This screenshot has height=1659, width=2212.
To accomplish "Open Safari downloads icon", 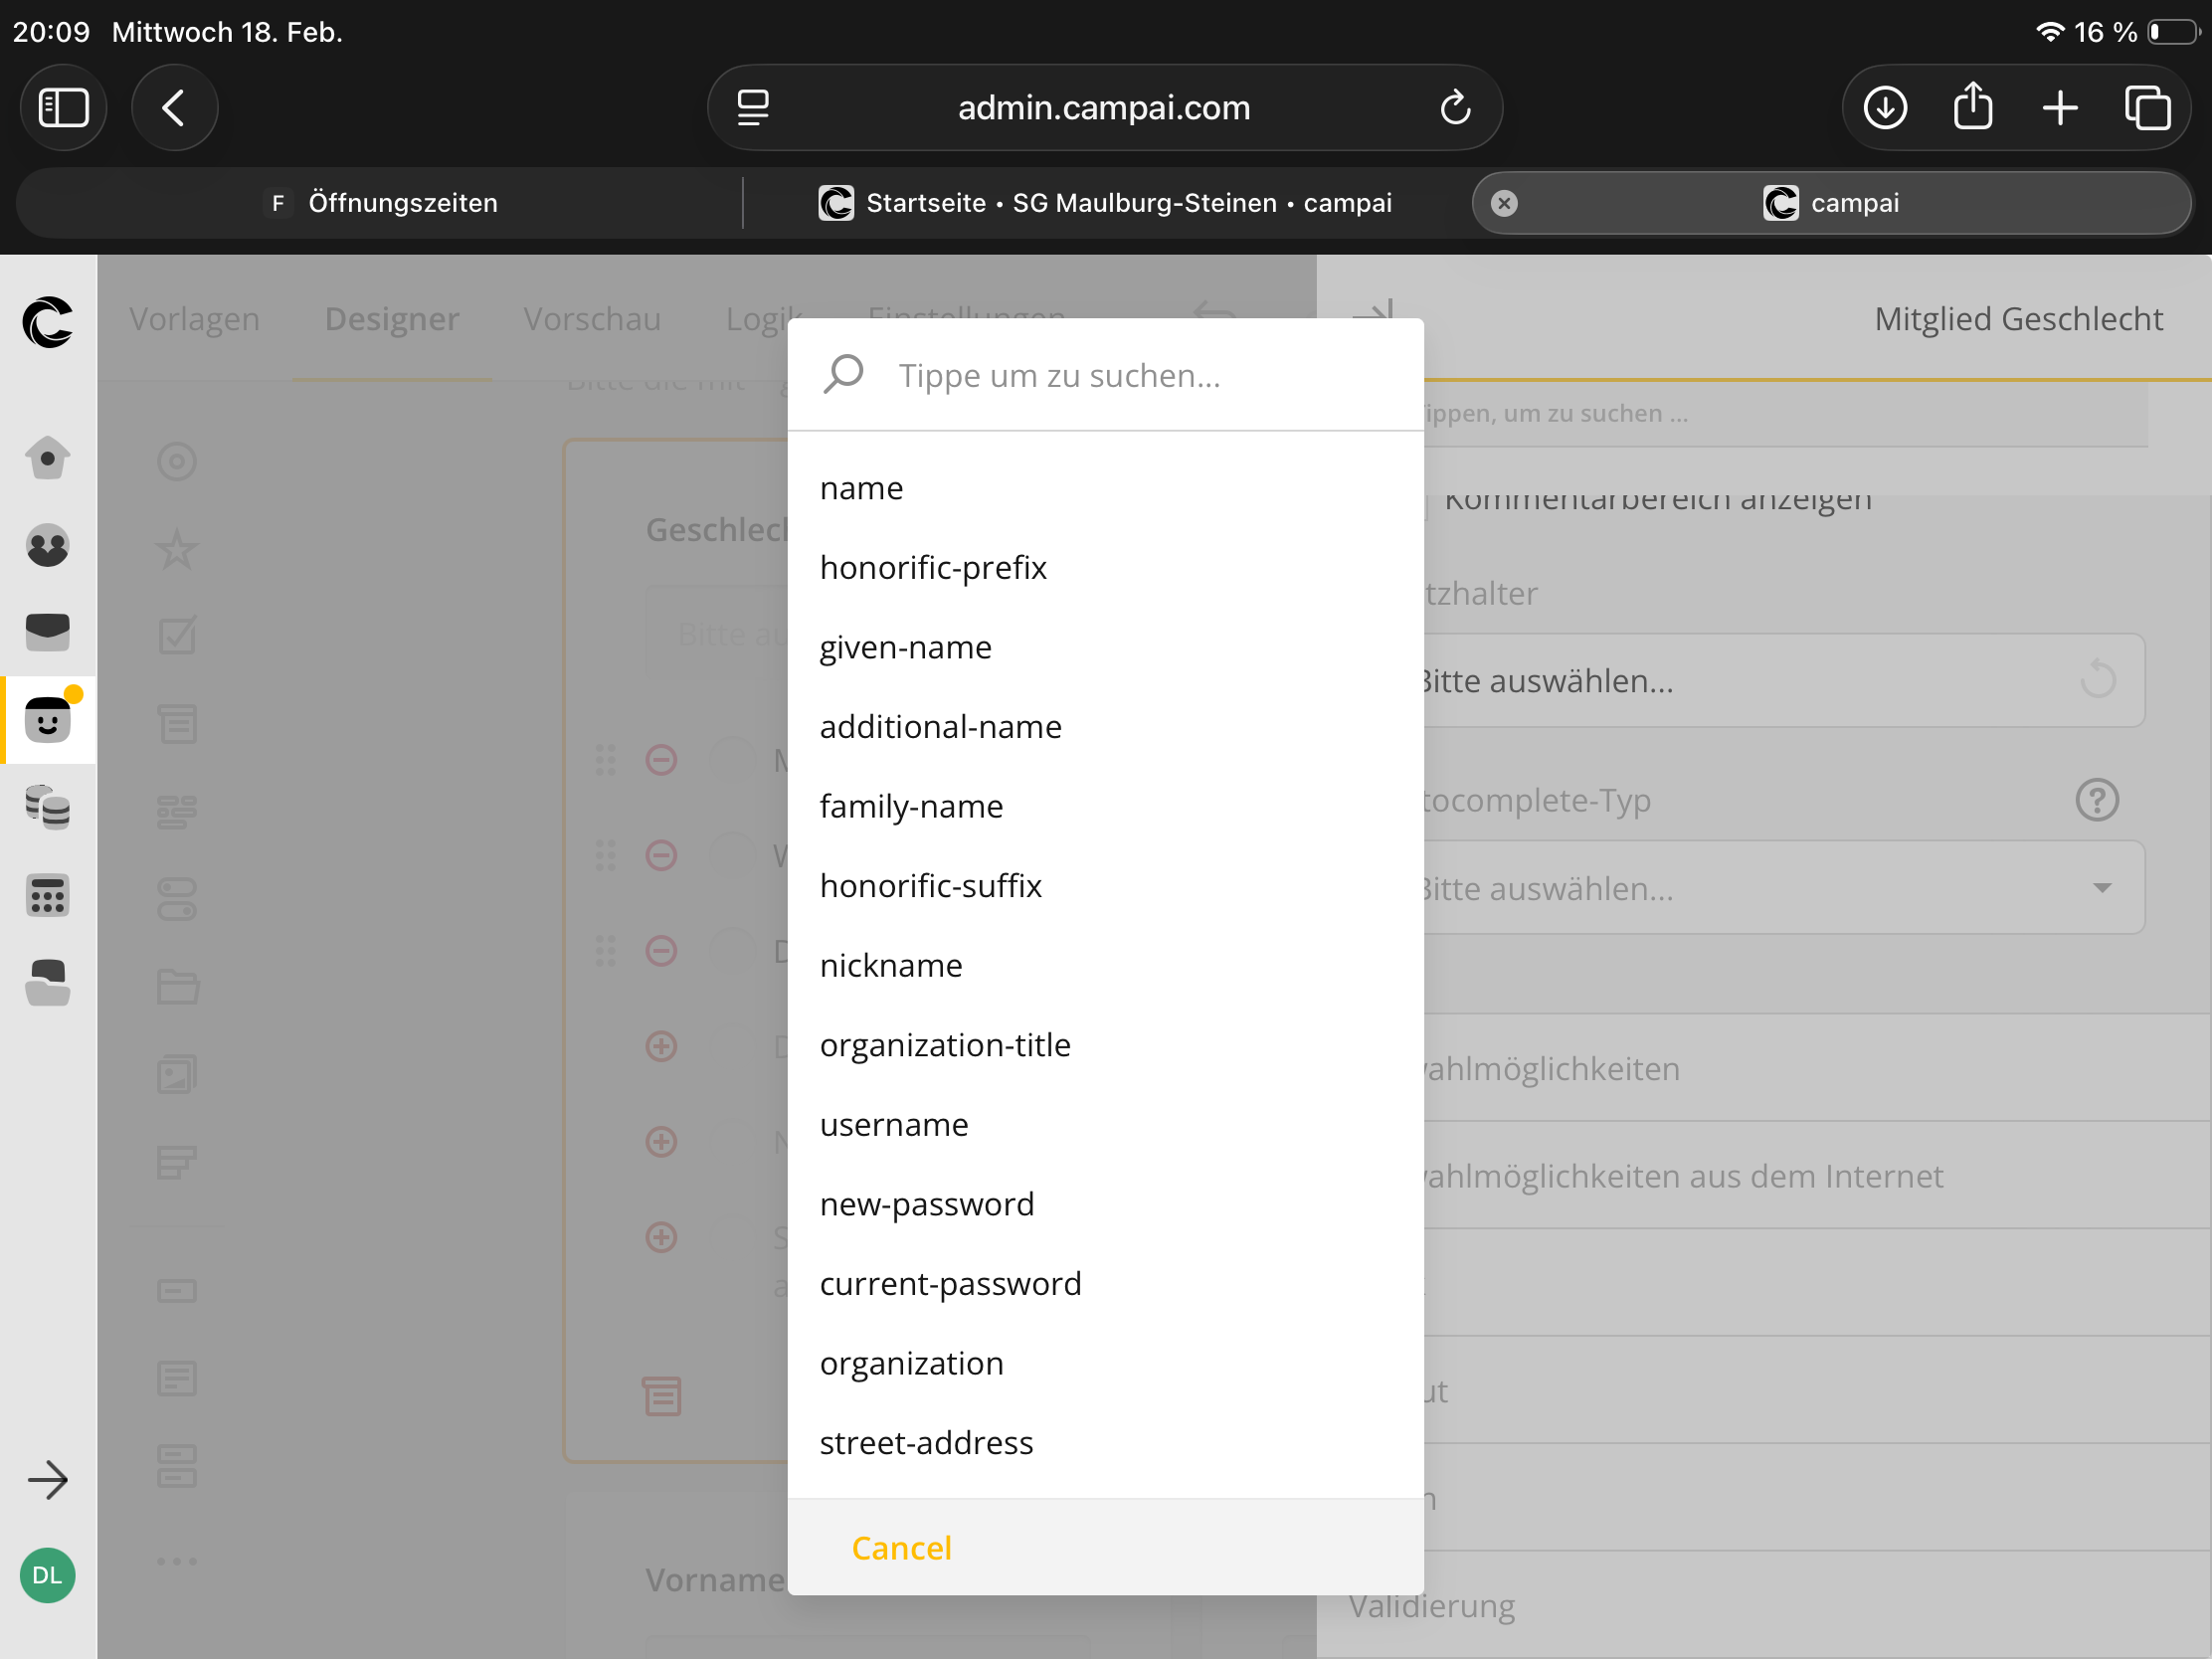I will pos(1885,108).
